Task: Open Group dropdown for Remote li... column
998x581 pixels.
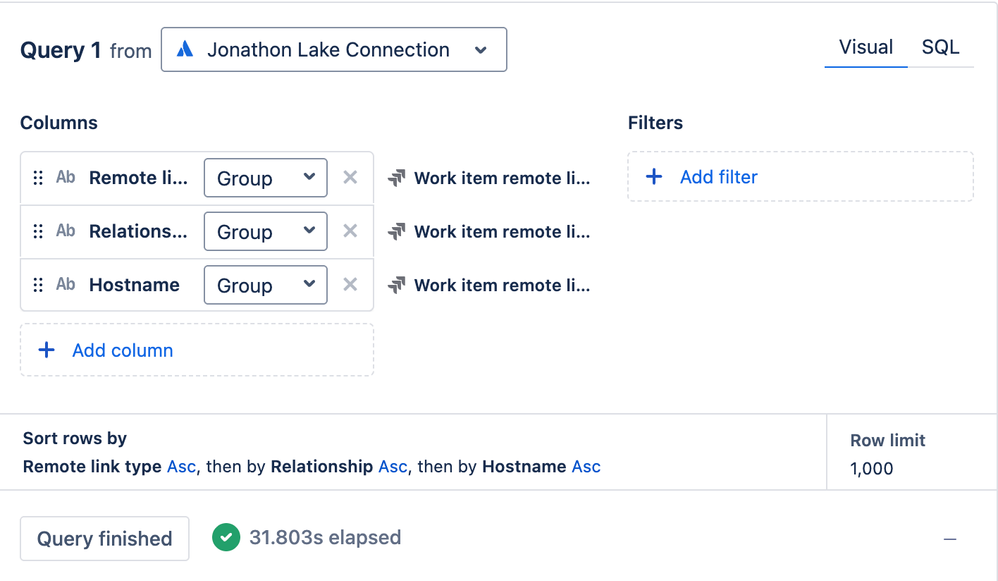Action: pyautogui.click(x=265, y=178)
